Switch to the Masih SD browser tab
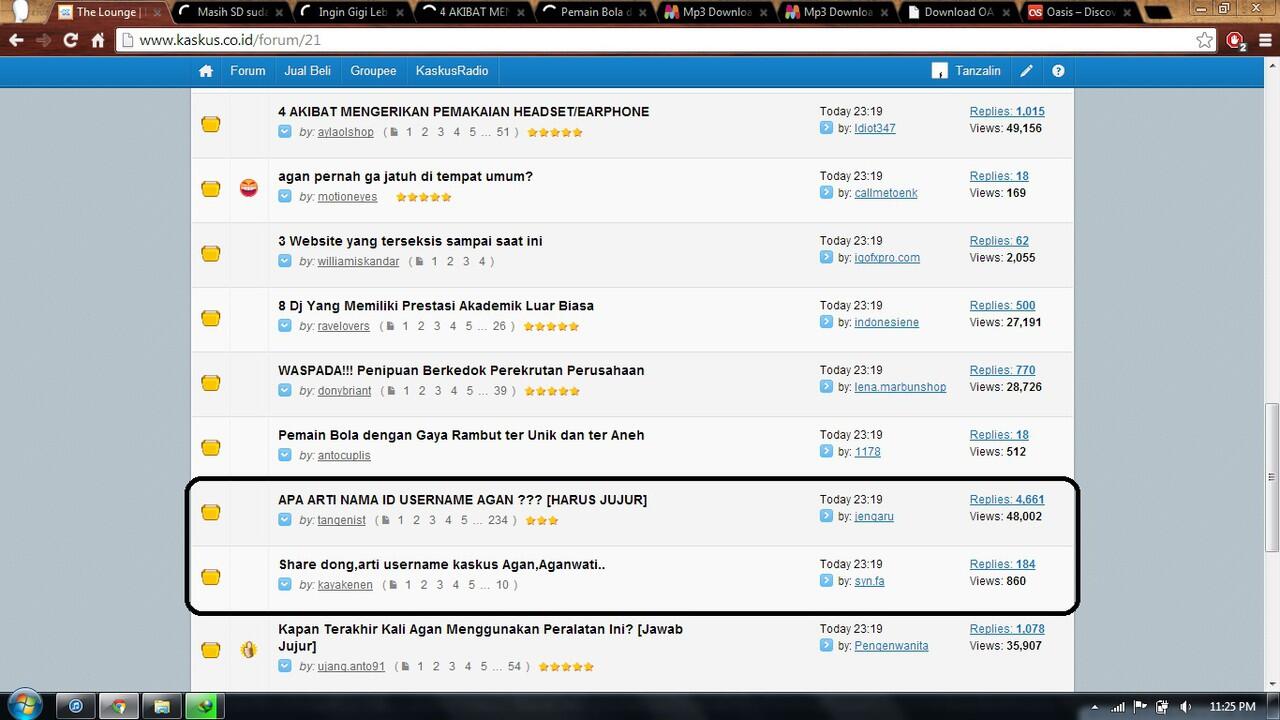 pos(230,12)
